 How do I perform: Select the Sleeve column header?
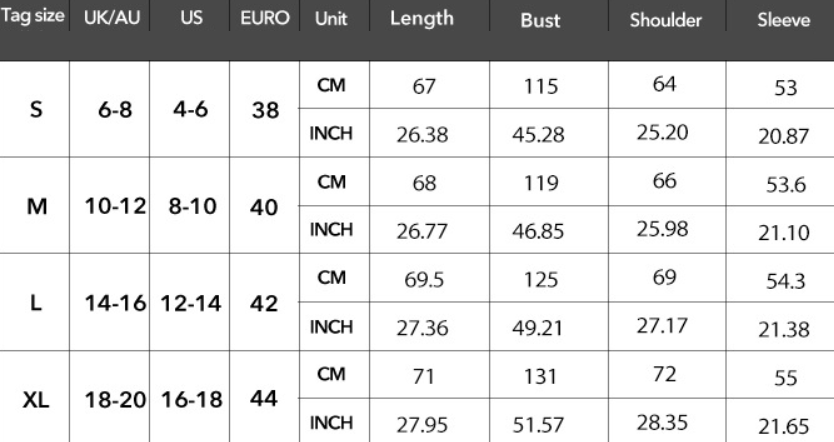783,20
